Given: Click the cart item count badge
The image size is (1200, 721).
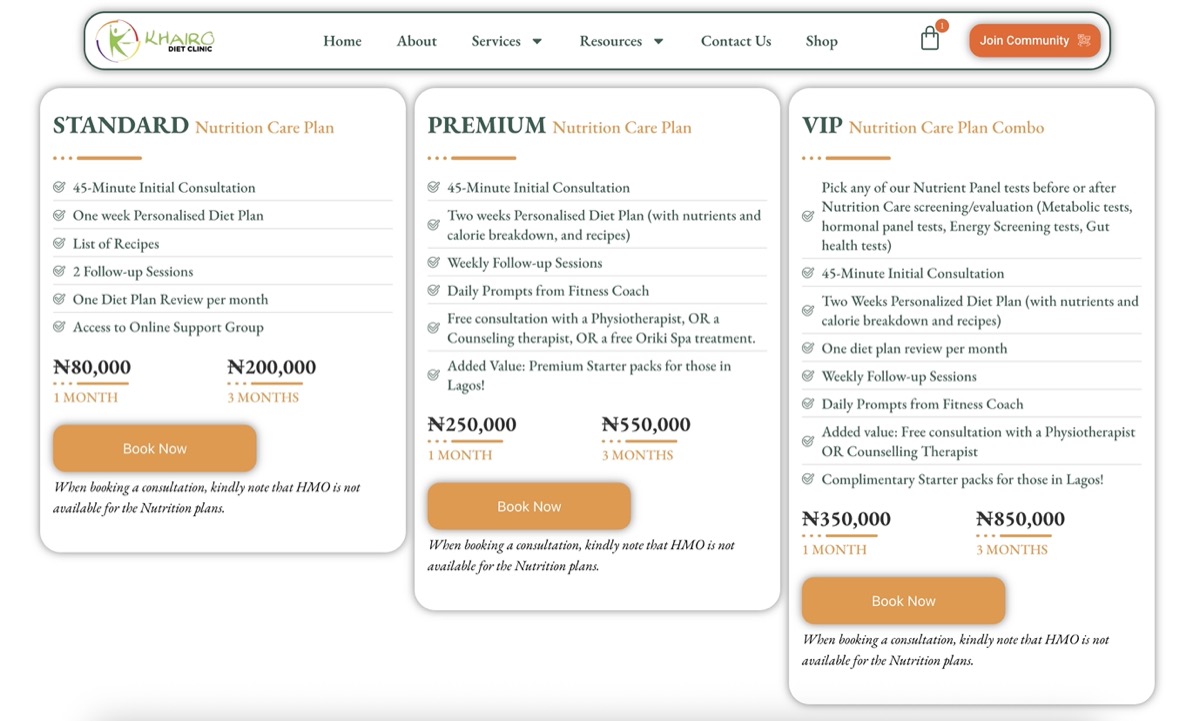Looking at the screenshot, I should click(942, 26).
